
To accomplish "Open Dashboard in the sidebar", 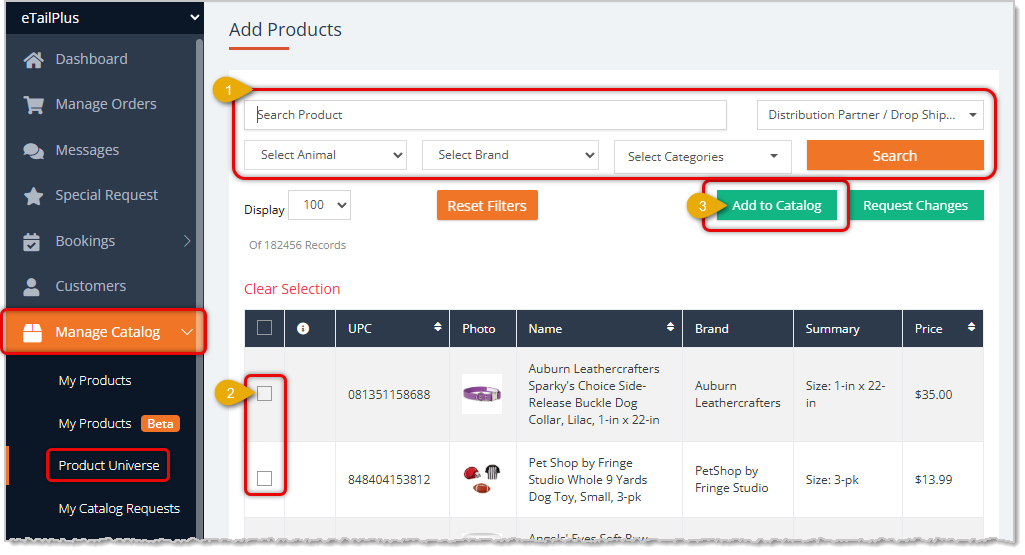I will pyautogui.click(x=92, y=59).
